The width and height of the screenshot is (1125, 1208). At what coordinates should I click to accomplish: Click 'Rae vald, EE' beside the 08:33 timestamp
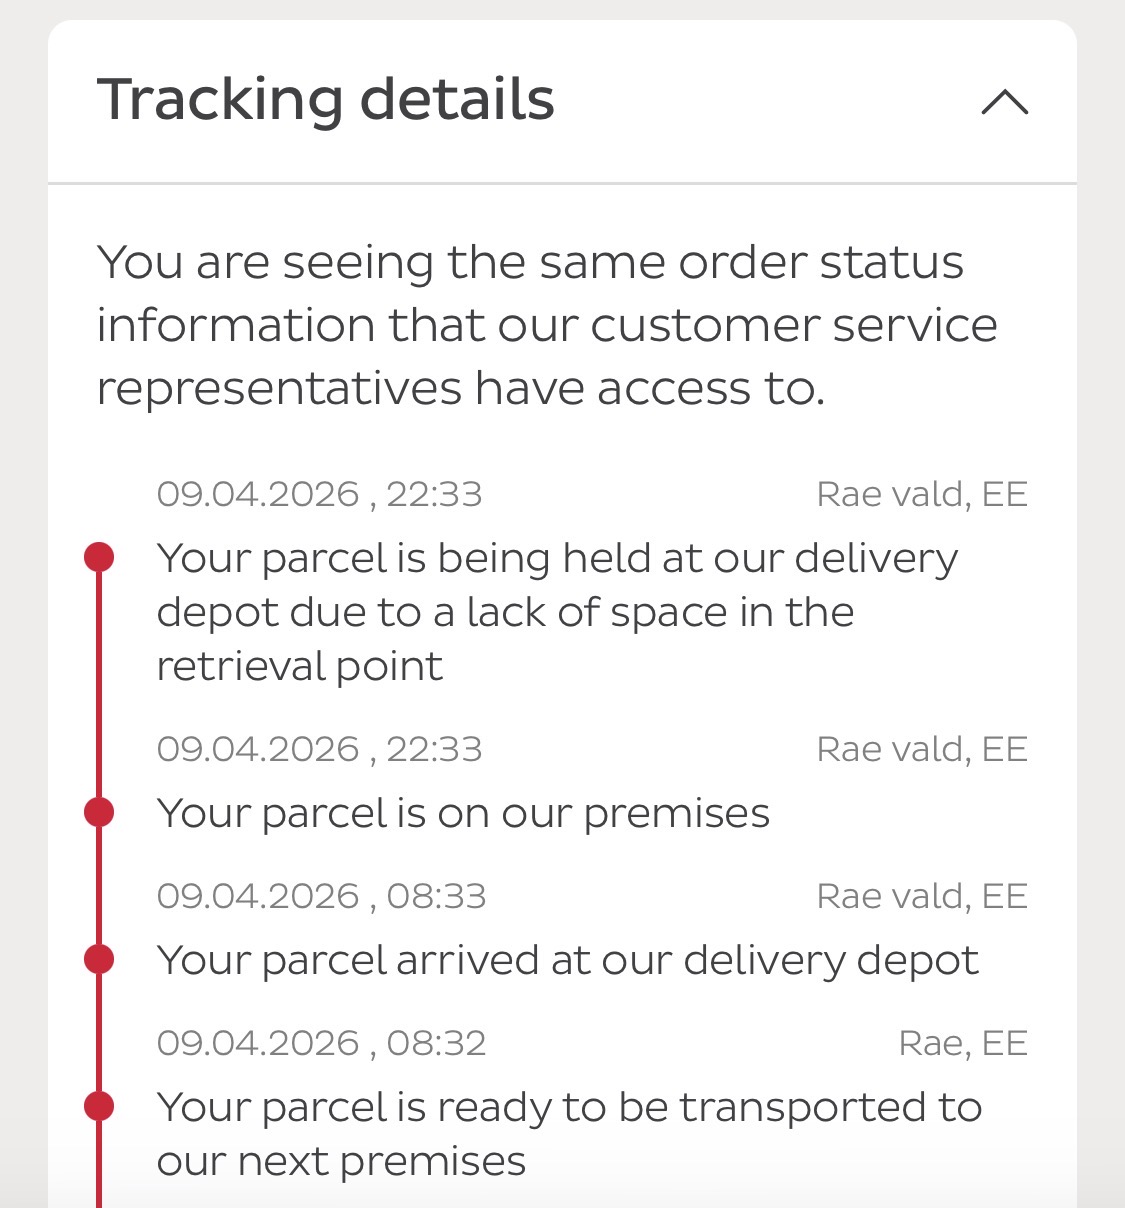click(x=921, y=896)
